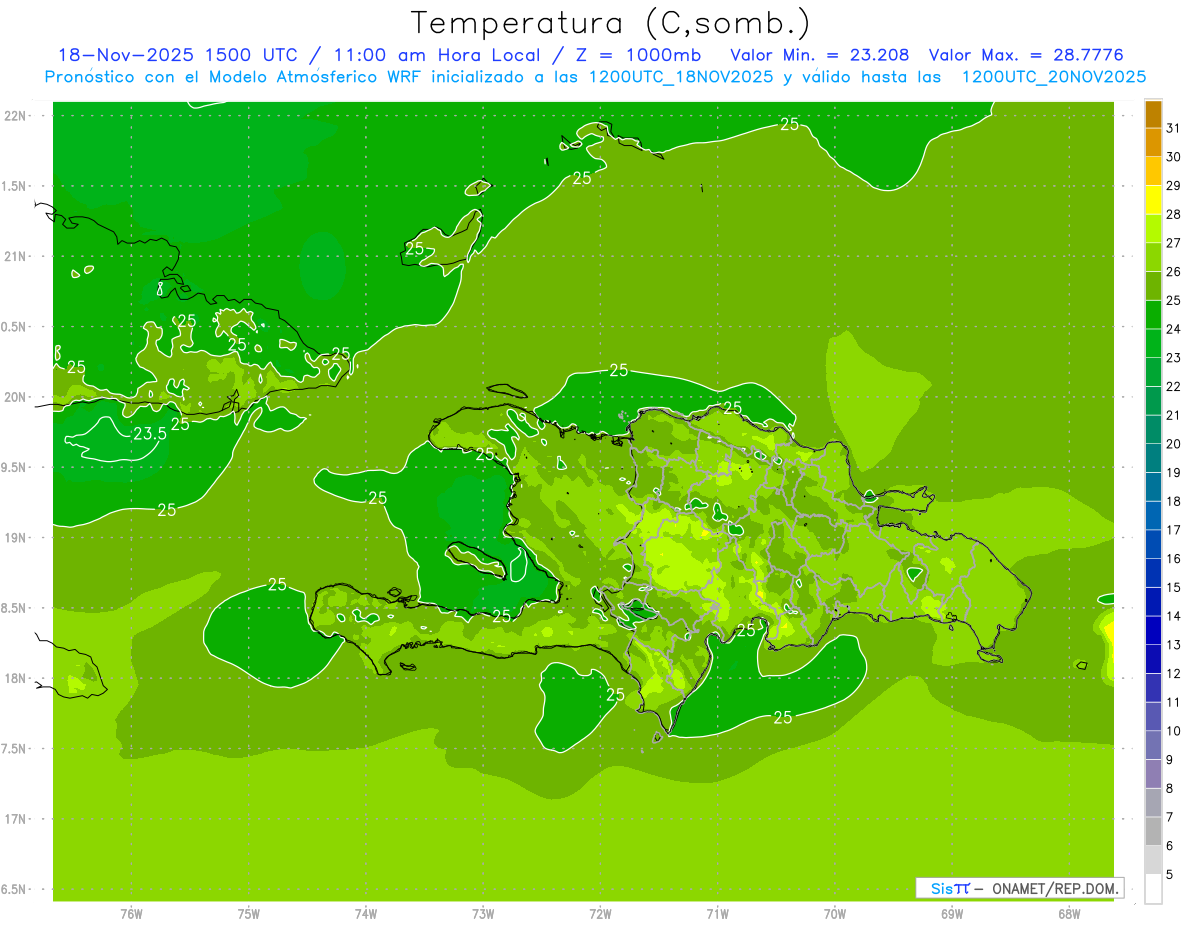Select the legend swatch between 21 and 22

coord(1153,401)
